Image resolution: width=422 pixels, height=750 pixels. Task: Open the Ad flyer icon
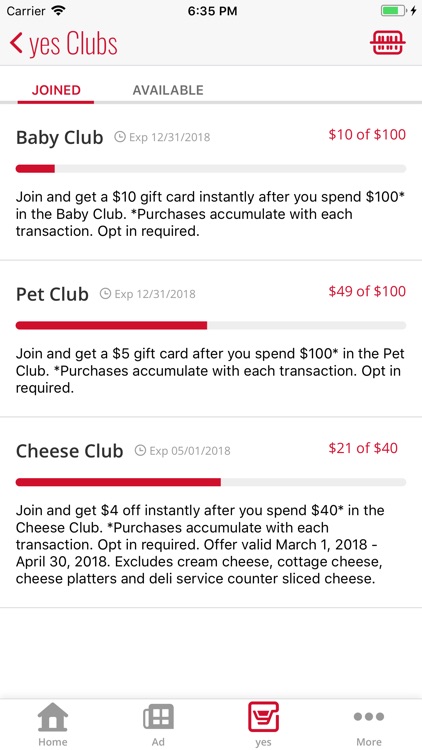tap(158, 717)
